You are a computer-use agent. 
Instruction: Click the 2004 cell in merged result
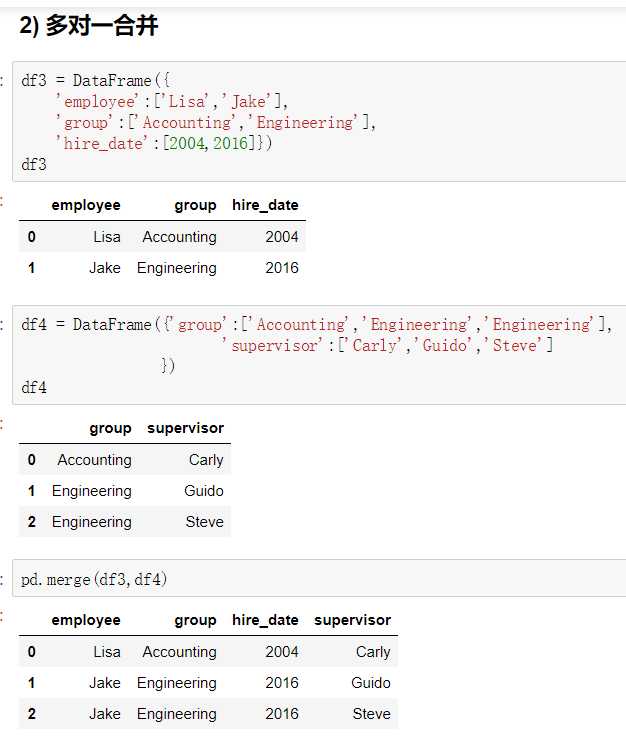(282, 652)
